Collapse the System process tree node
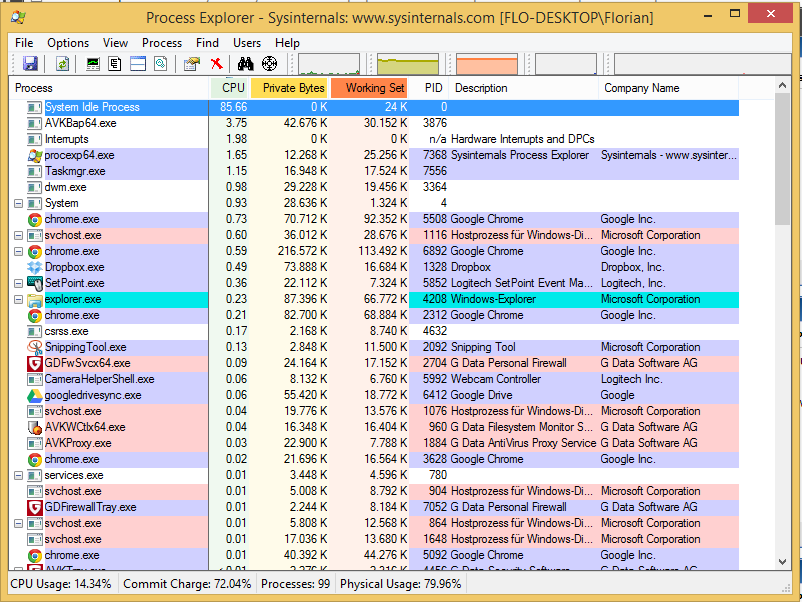 point(18,204)
